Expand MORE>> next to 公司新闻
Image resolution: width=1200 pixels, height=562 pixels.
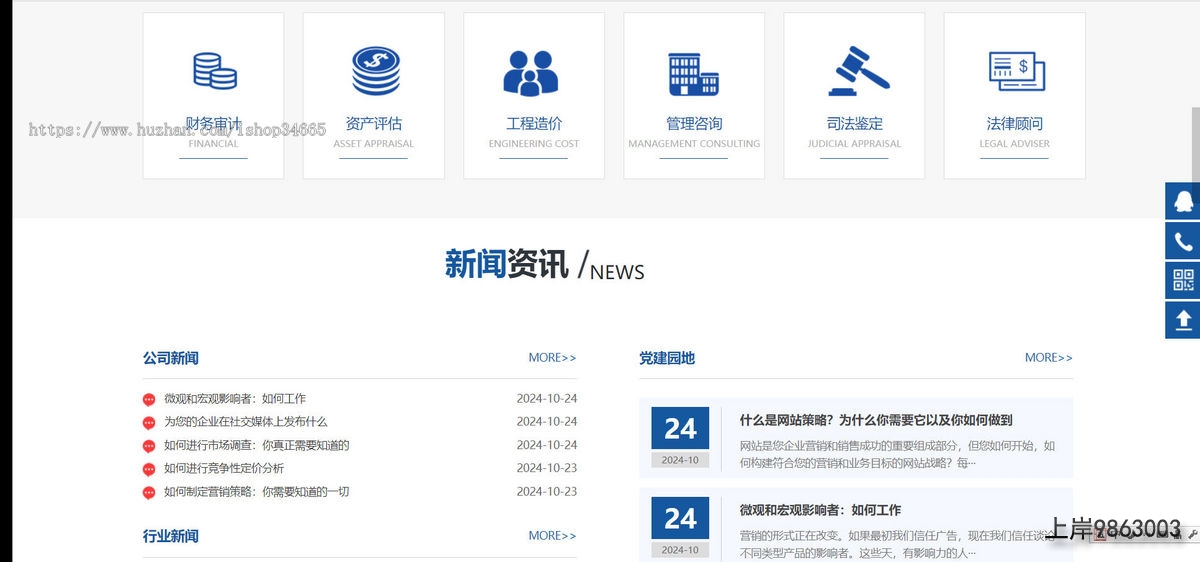tap(552, 358)
